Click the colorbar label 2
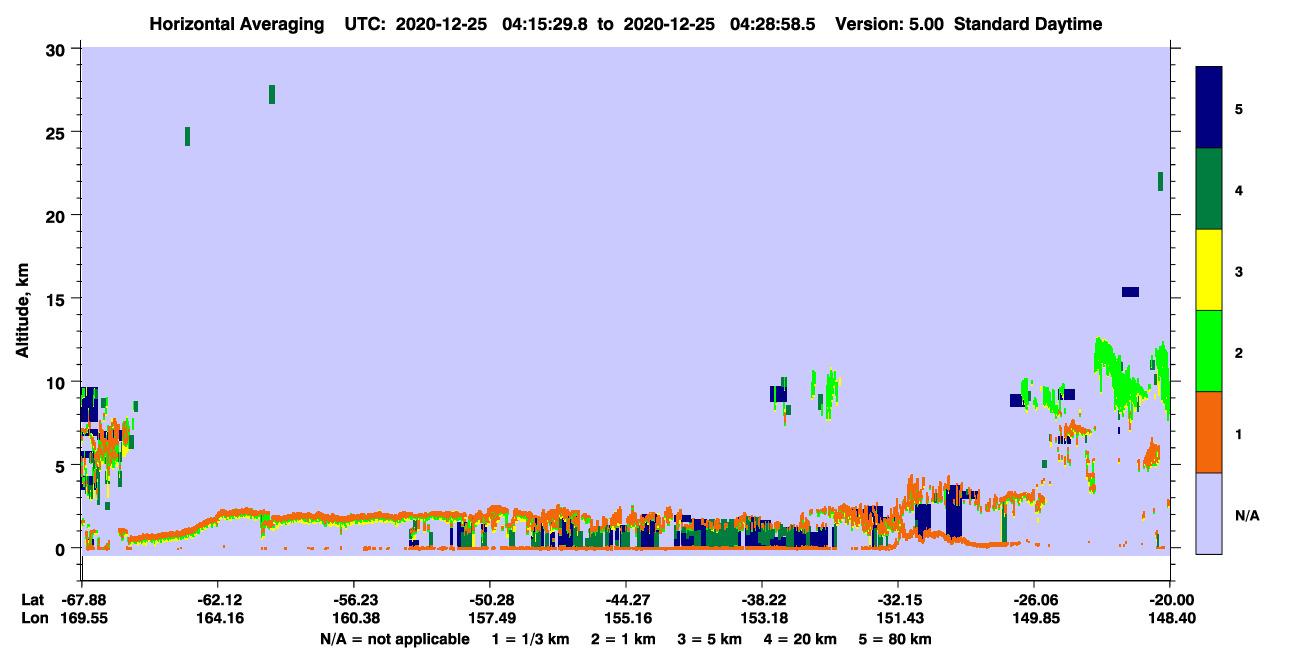 tap(1239, 352)
